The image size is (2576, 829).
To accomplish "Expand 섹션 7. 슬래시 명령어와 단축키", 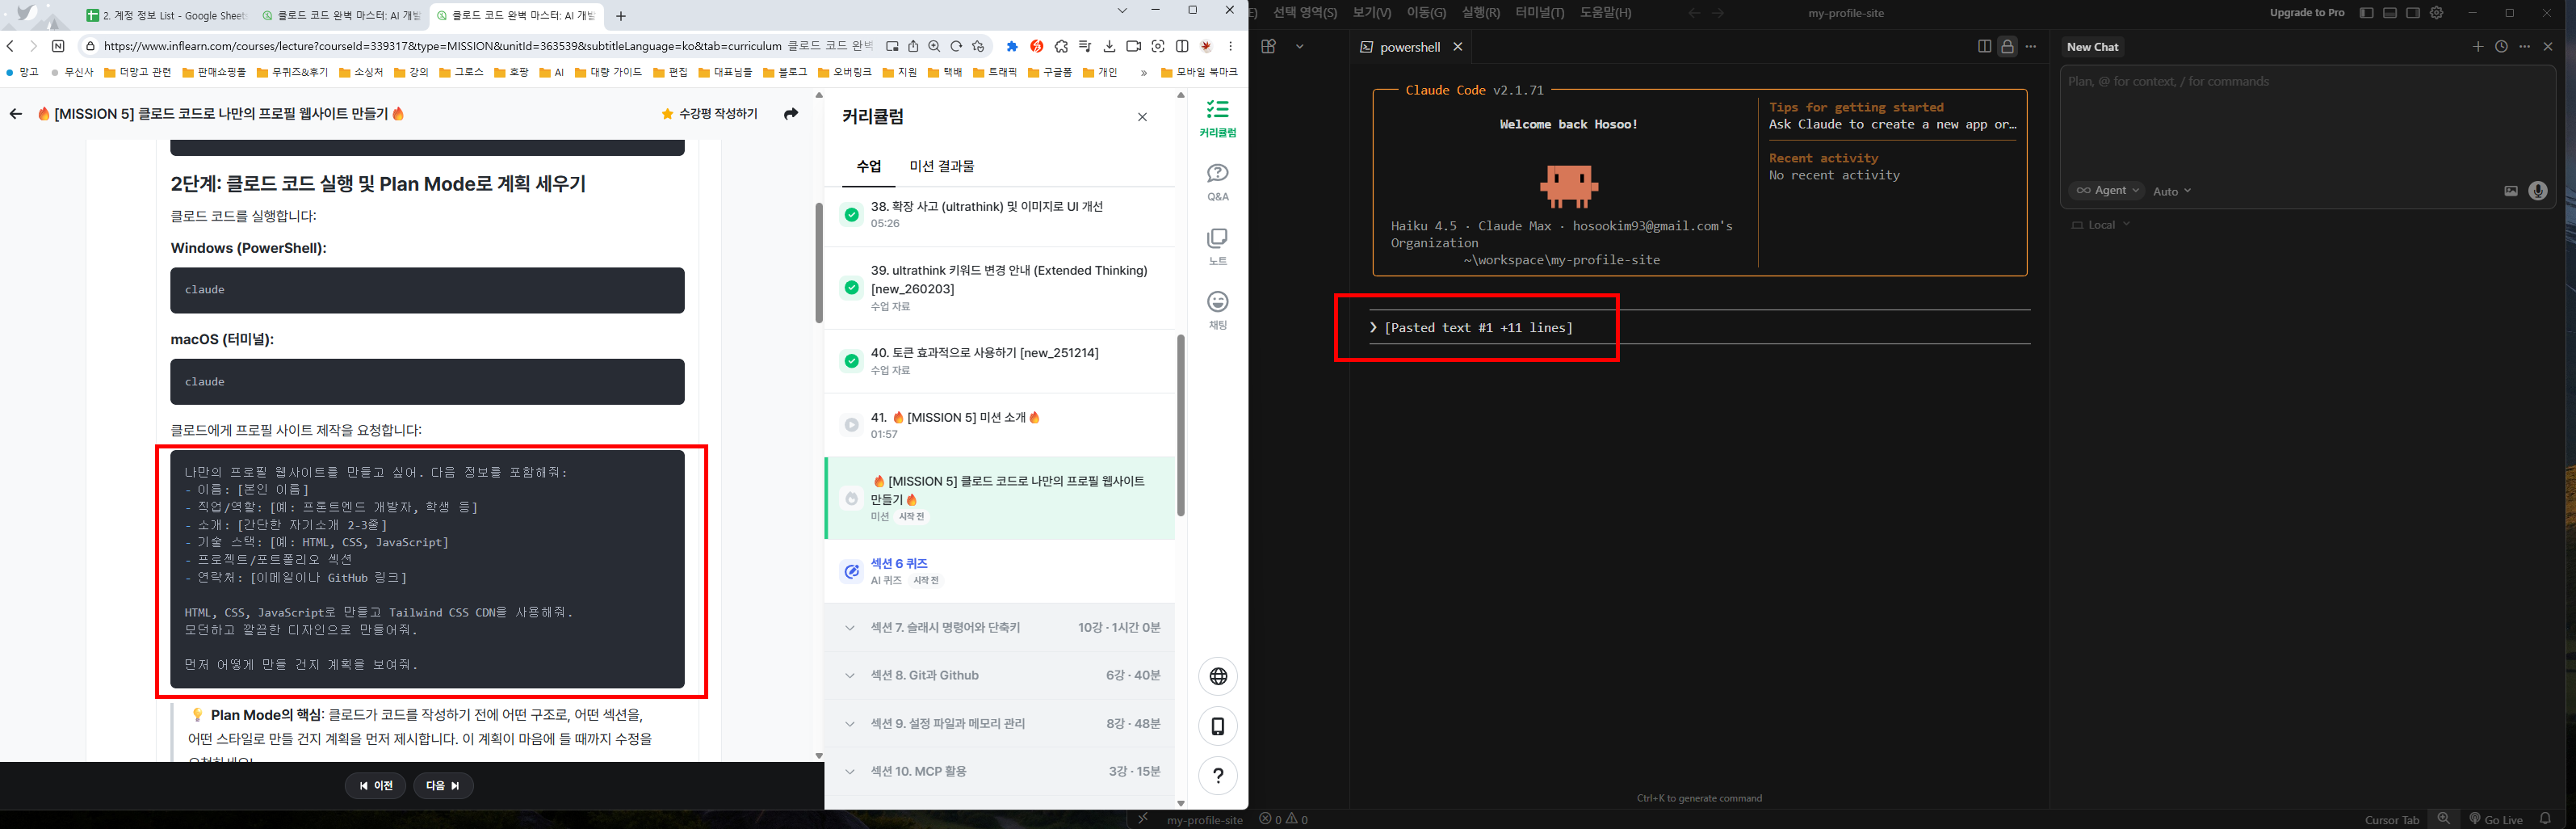I will point(999,628).
